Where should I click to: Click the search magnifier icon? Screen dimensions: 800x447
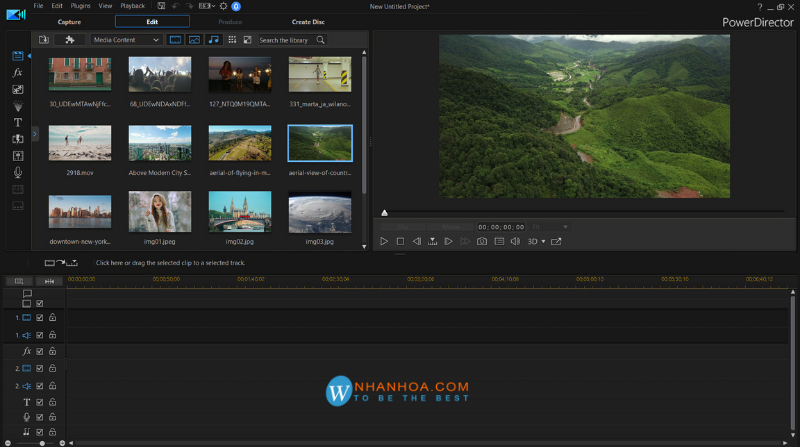[320, 40]
